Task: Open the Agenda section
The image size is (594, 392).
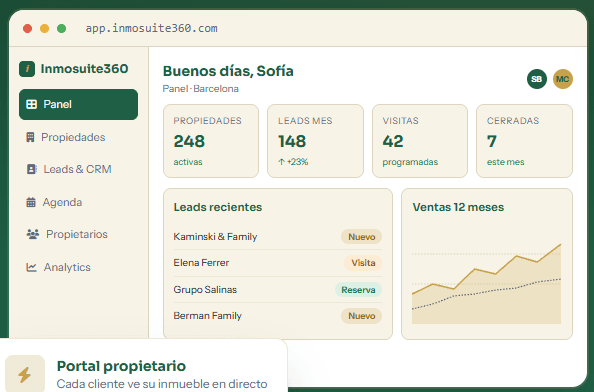Action: (x=78, y=202)
